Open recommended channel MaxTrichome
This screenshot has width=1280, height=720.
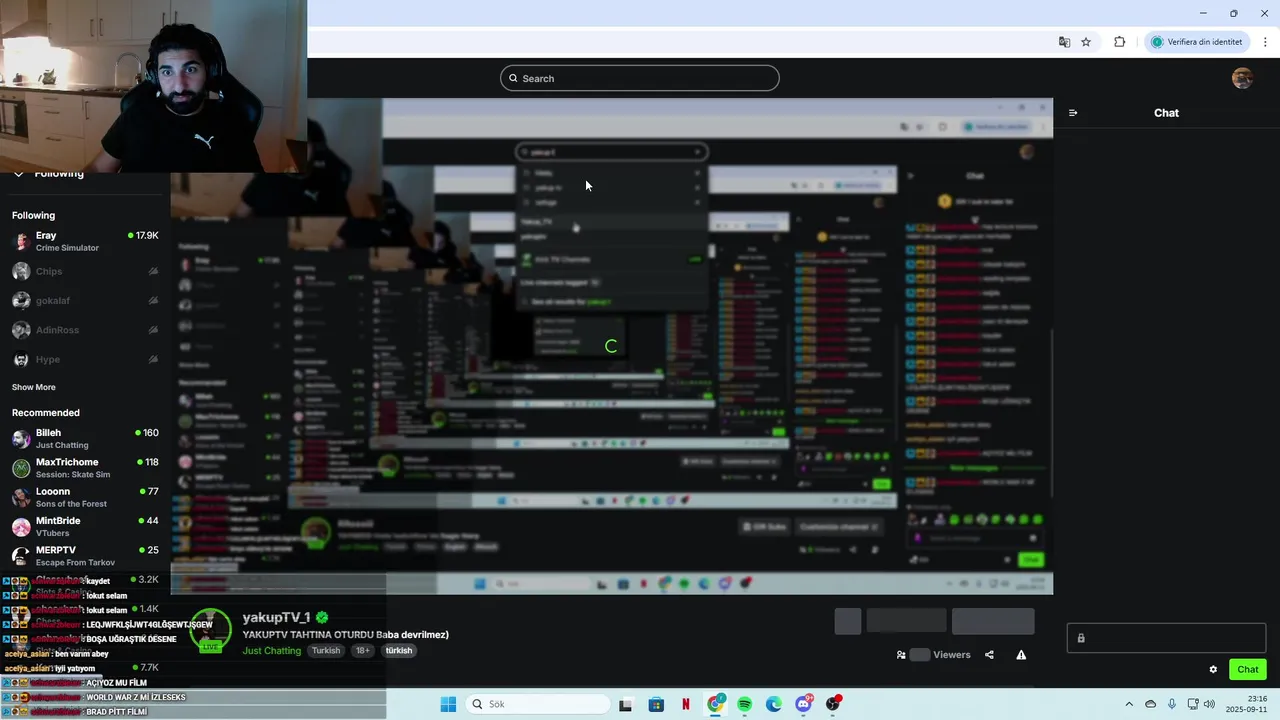tap(85, 468)
